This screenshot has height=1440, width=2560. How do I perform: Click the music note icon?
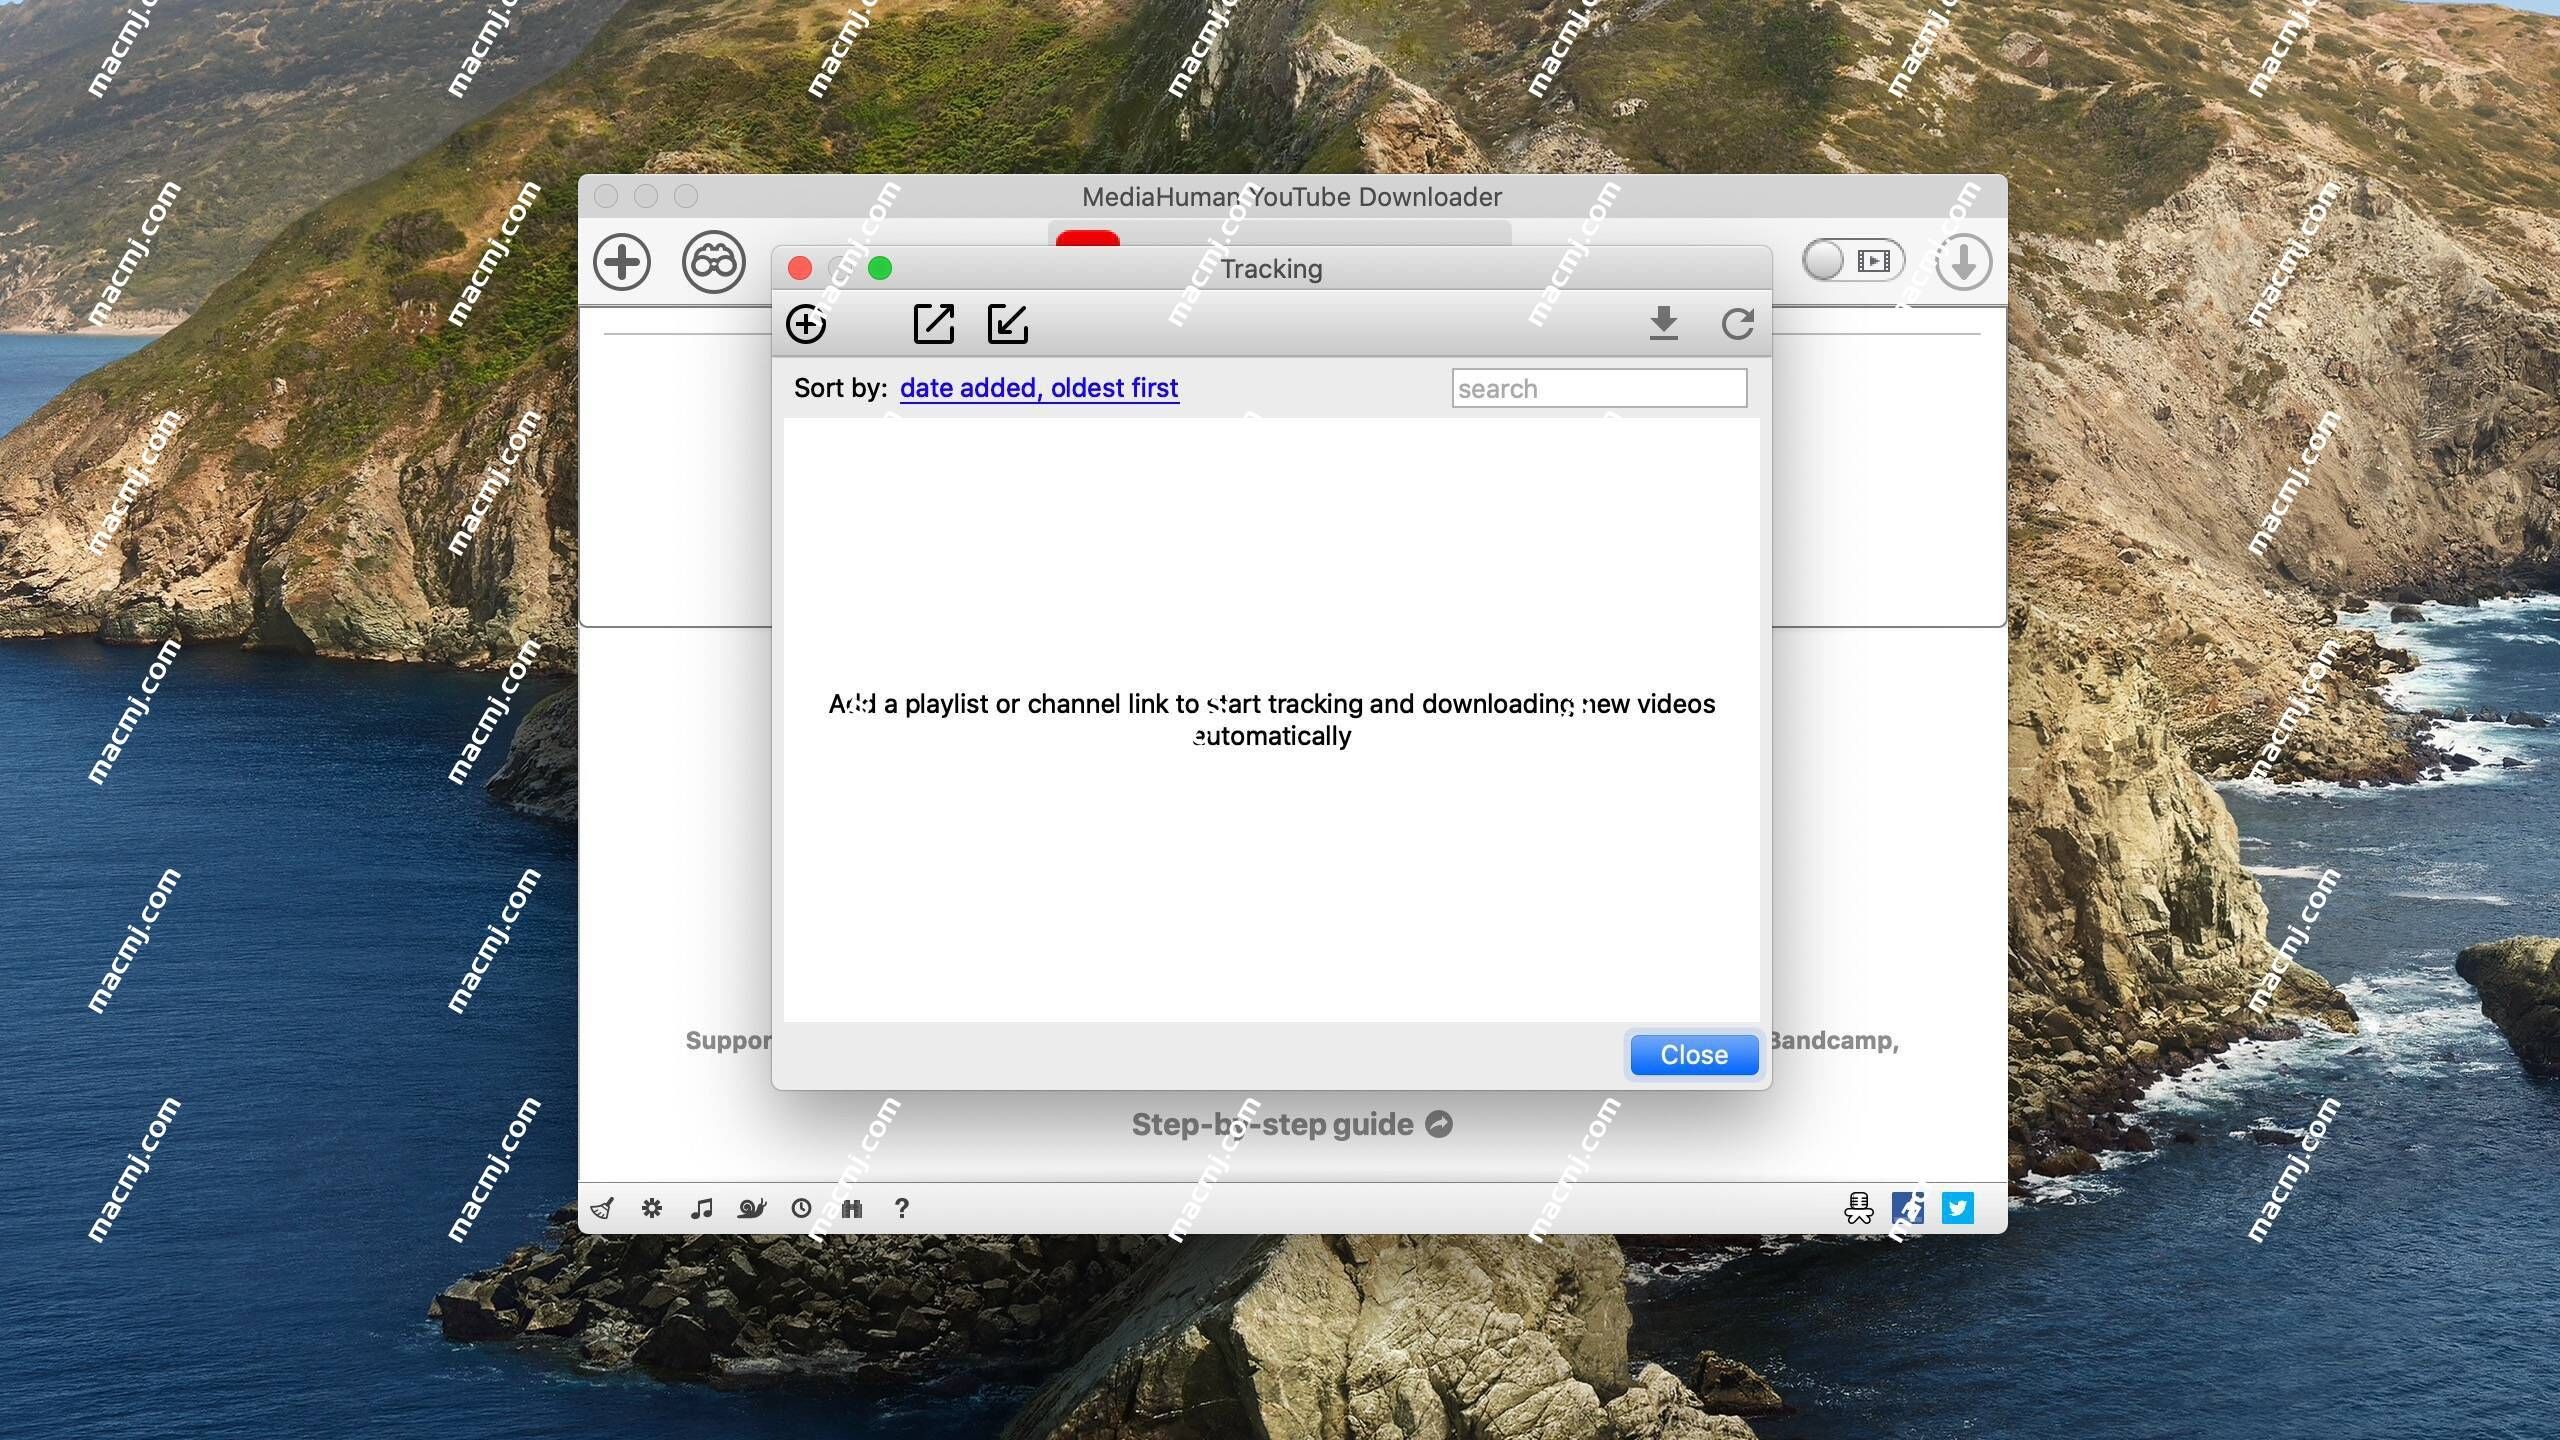click(702, 1208)
